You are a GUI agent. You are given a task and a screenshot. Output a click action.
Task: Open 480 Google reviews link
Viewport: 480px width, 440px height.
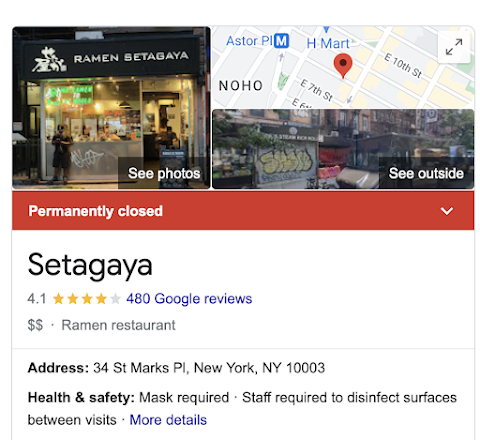point(189,299)
